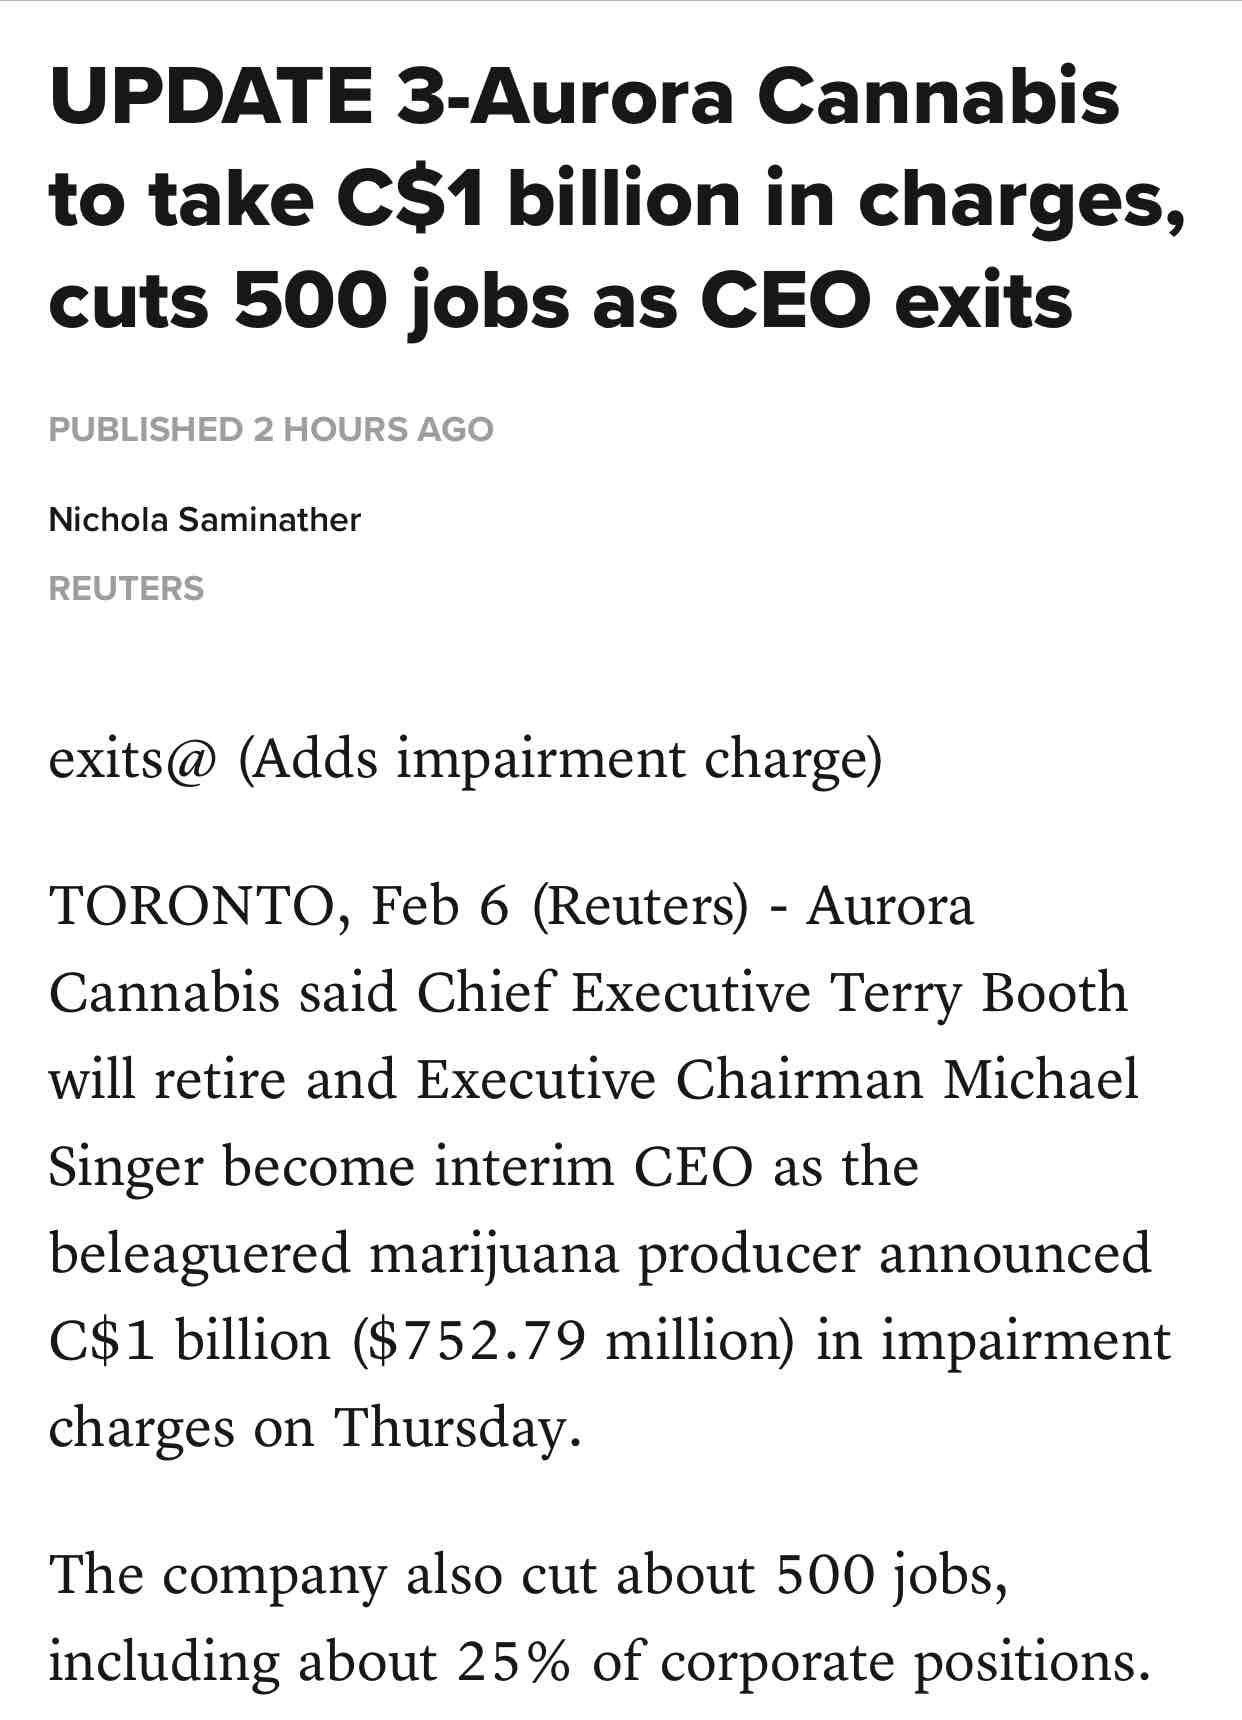Click the 'exits@ (Adds impairment charge)' line
Image resolution: width=1242 pixels, height=1720 pixels.
point(465,758)
